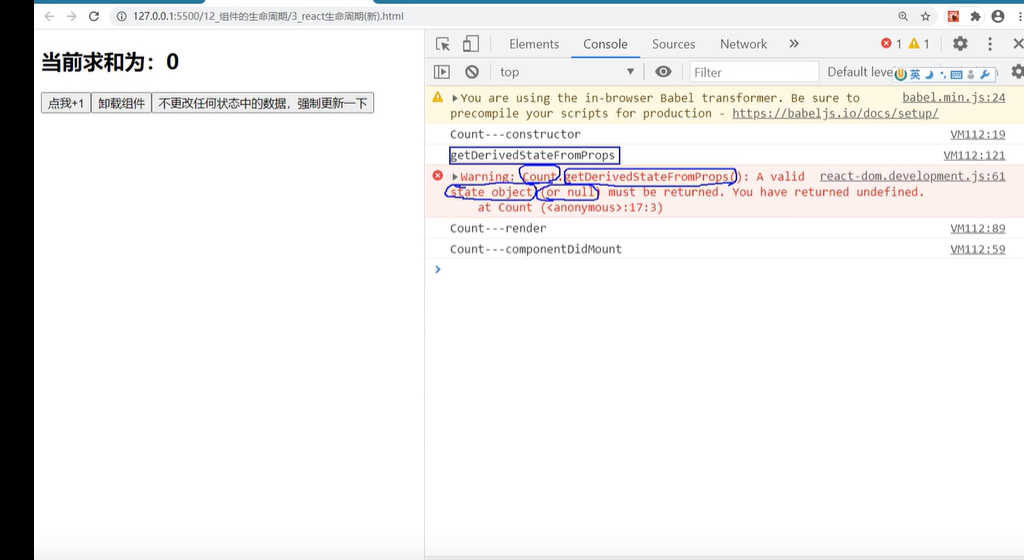The height and width of the screenshot is (560, 1024).
Task: Open the babeljs.io docs setup link
Action: point(835,114)
